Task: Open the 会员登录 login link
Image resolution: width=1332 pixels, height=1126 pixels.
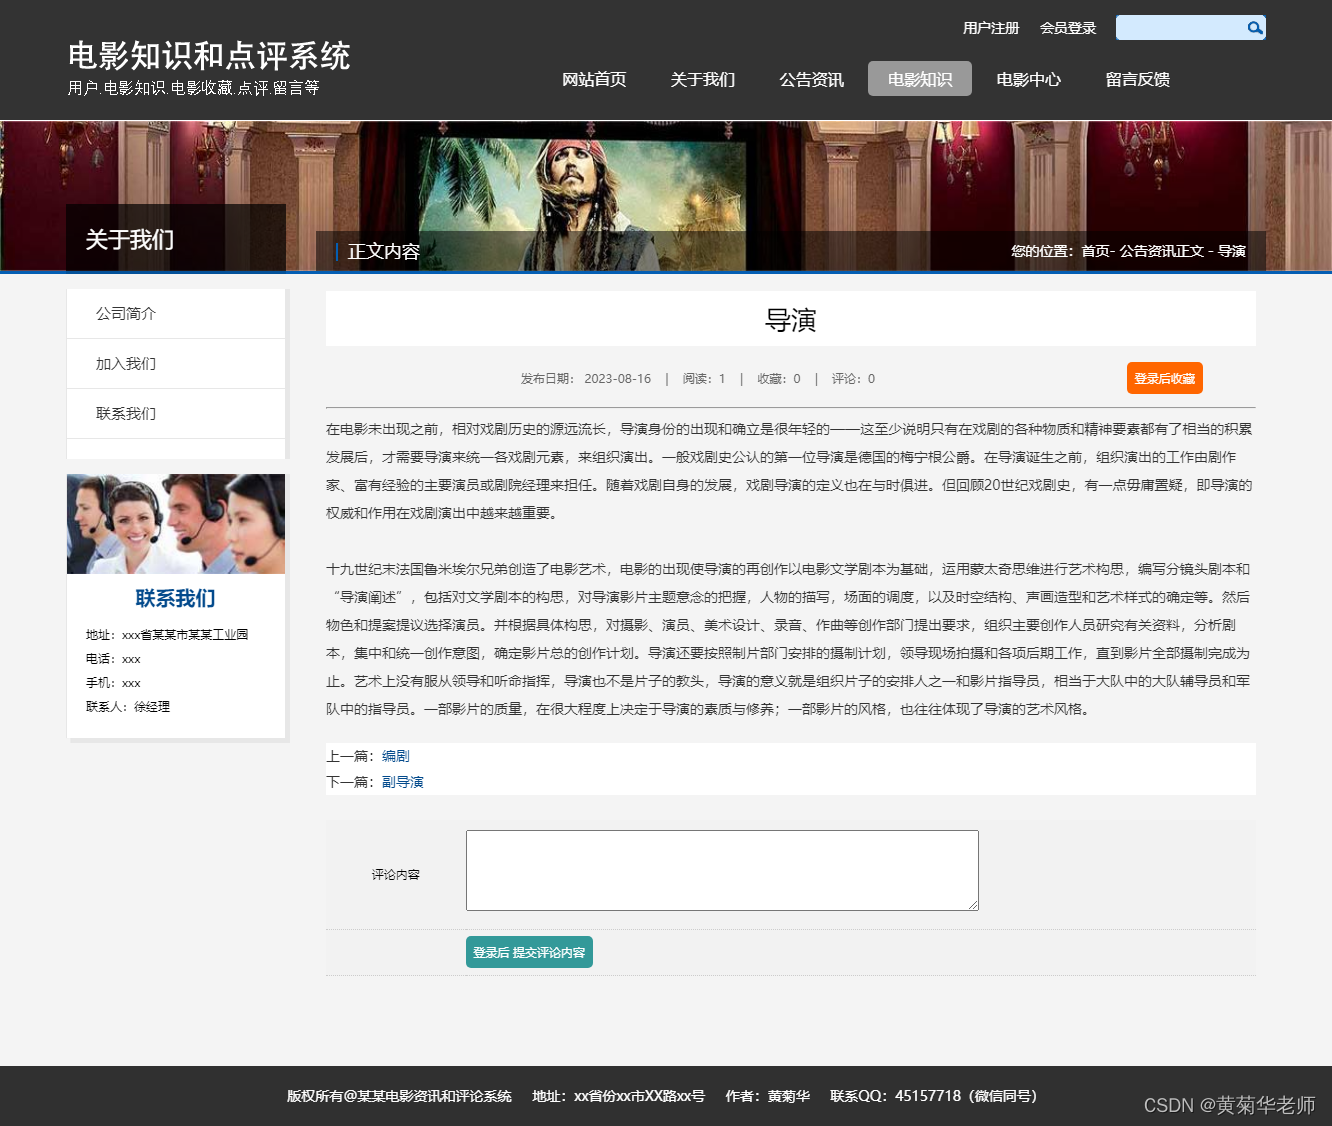Action: click(x=1068, y=28)
